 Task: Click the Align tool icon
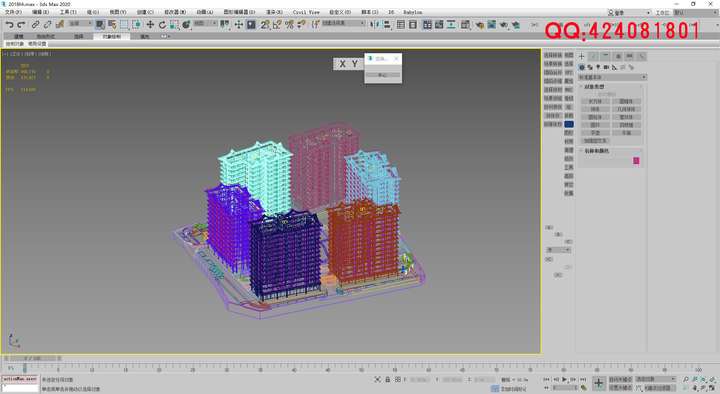(x=387, y=24)
